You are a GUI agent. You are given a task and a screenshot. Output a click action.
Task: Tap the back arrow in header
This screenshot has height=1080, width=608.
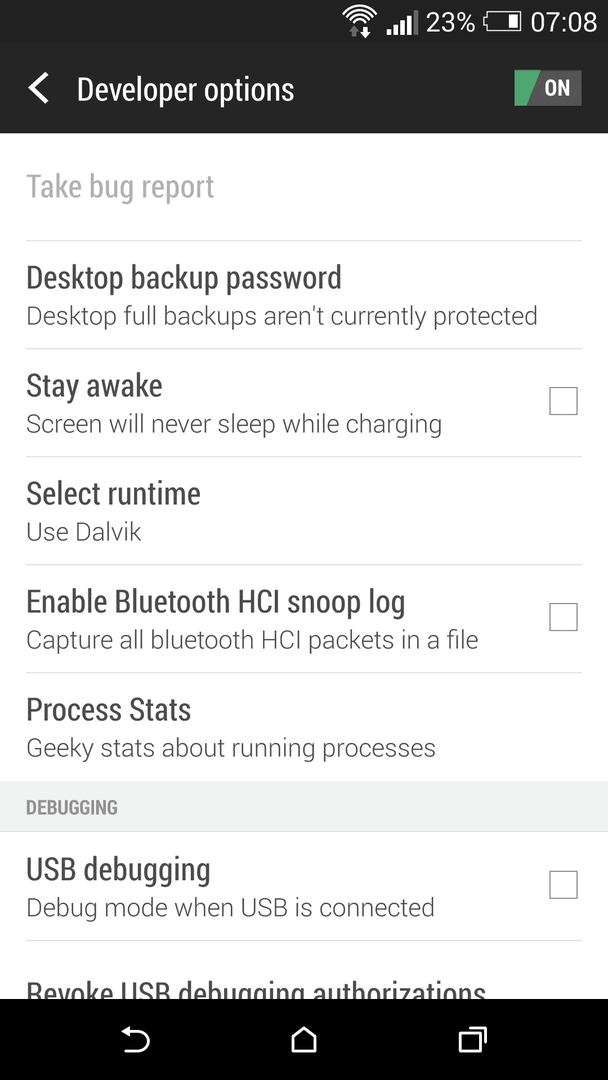point(39,89)
